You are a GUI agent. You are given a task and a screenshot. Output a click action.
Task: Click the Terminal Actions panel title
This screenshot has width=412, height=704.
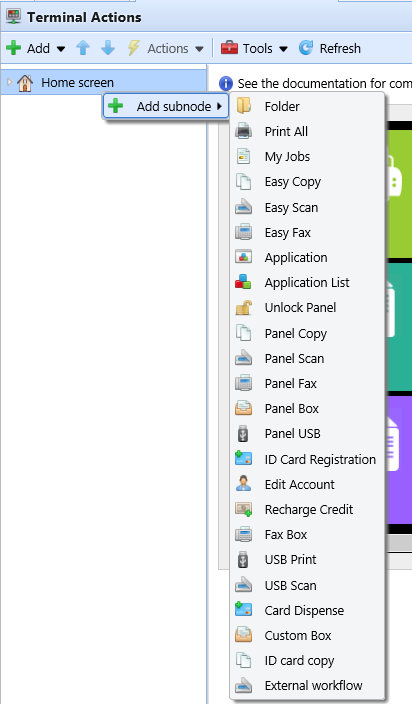click(84, 17)
